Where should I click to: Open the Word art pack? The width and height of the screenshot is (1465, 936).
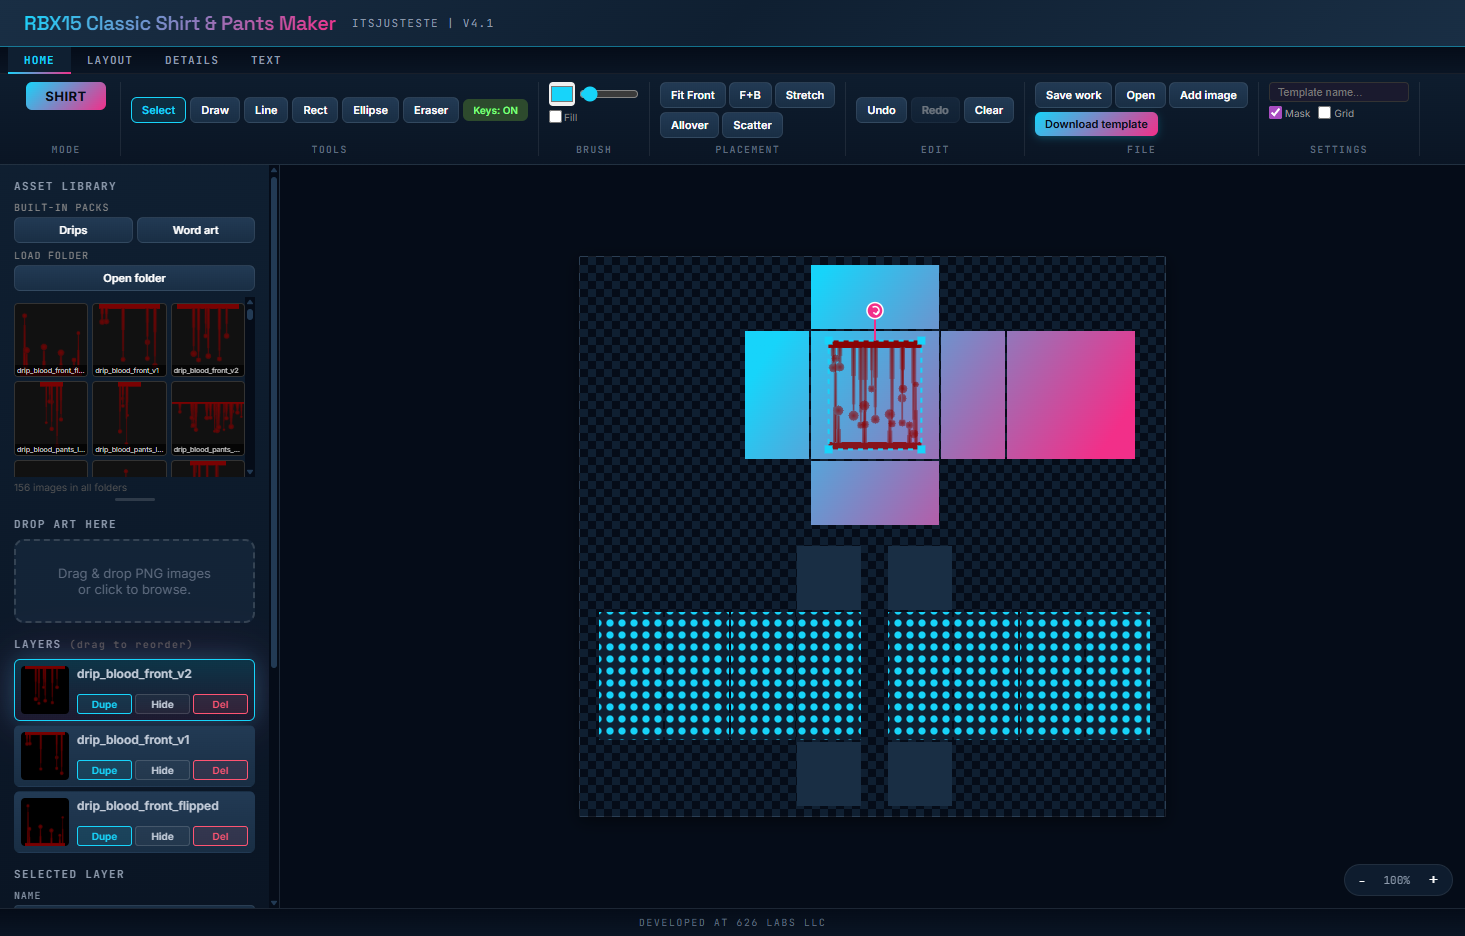click(196, 230)
